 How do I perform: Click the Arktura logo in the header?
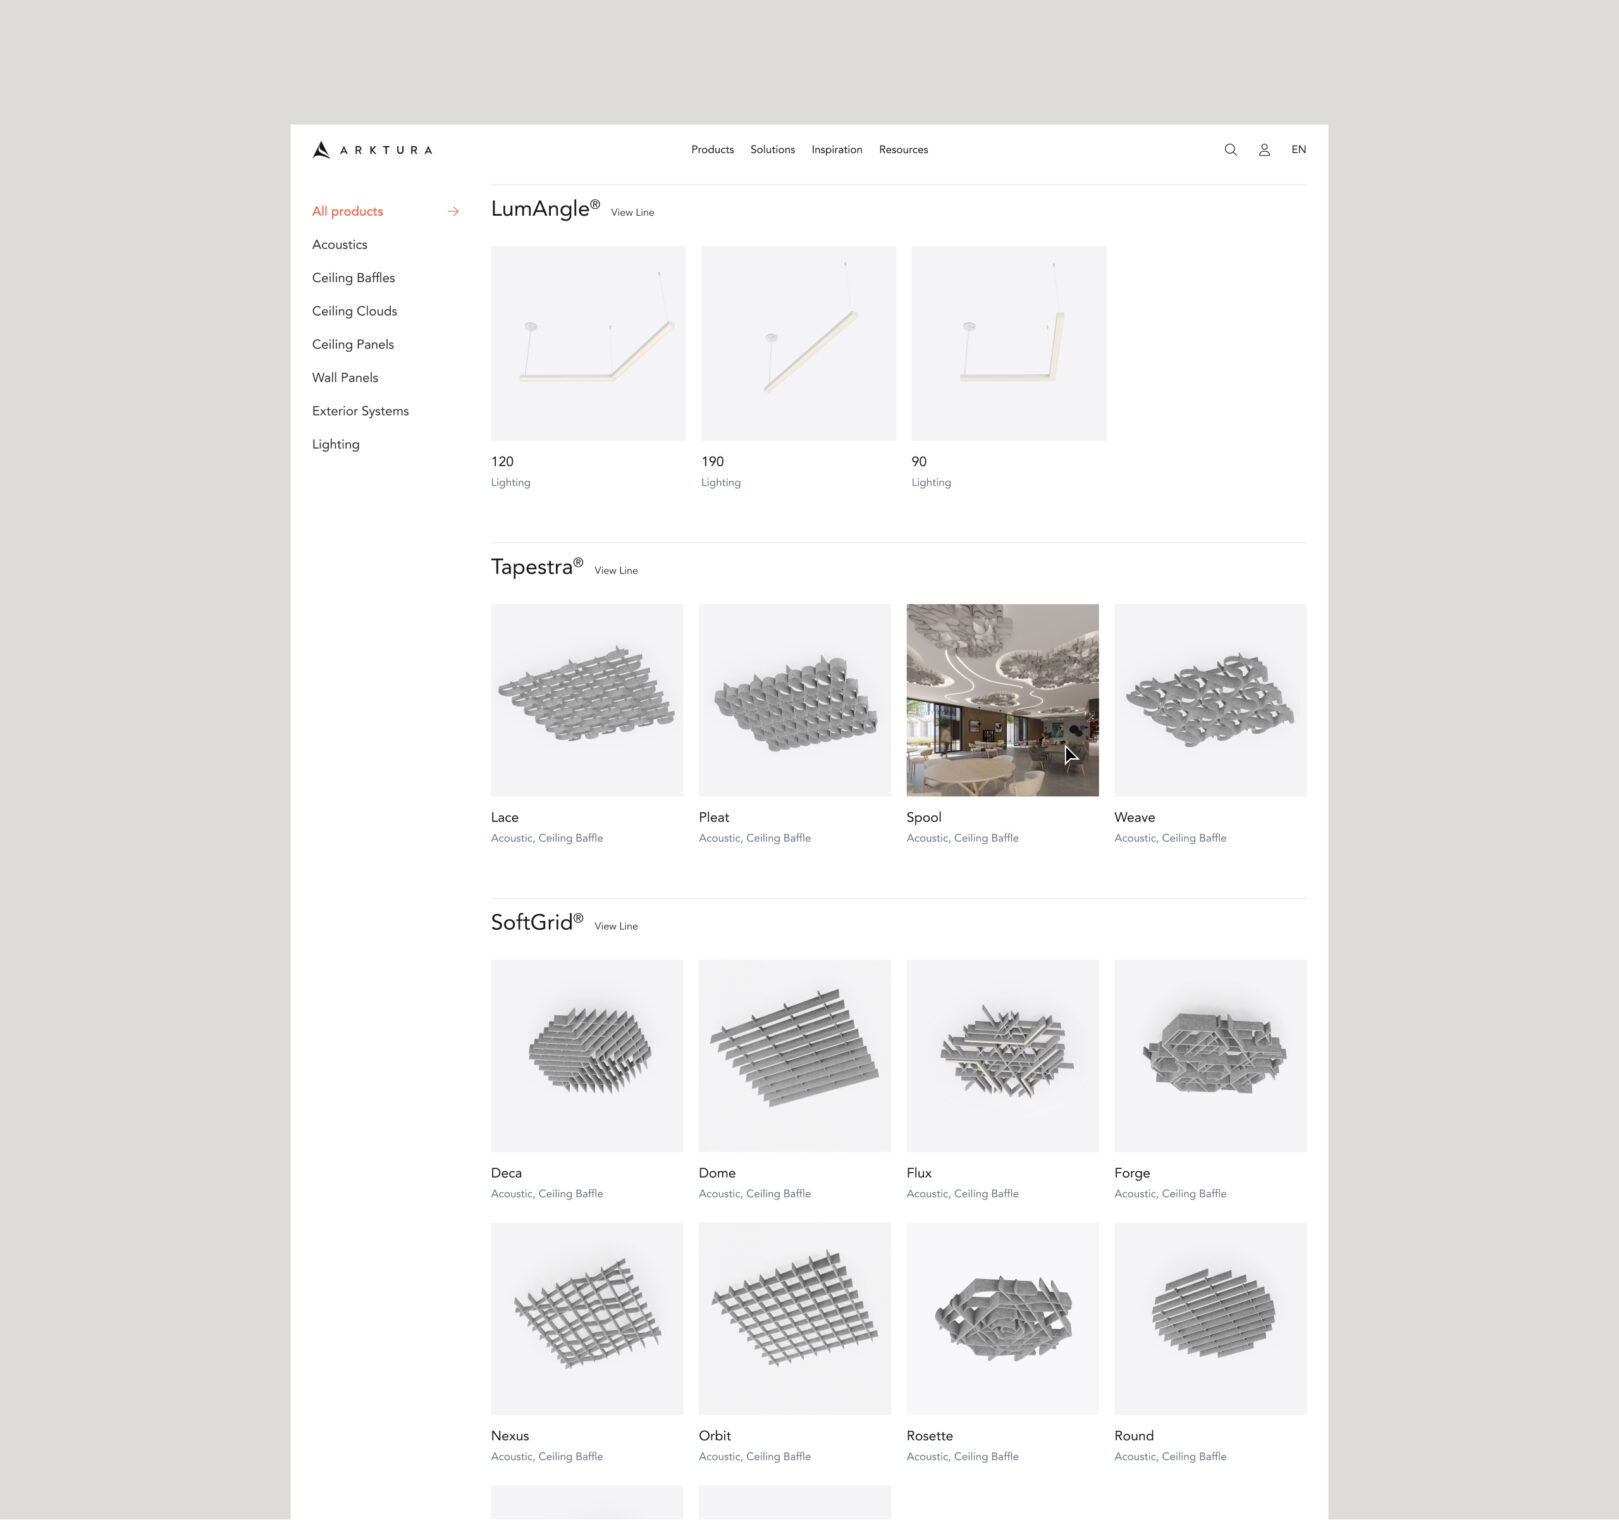(372, 150)
